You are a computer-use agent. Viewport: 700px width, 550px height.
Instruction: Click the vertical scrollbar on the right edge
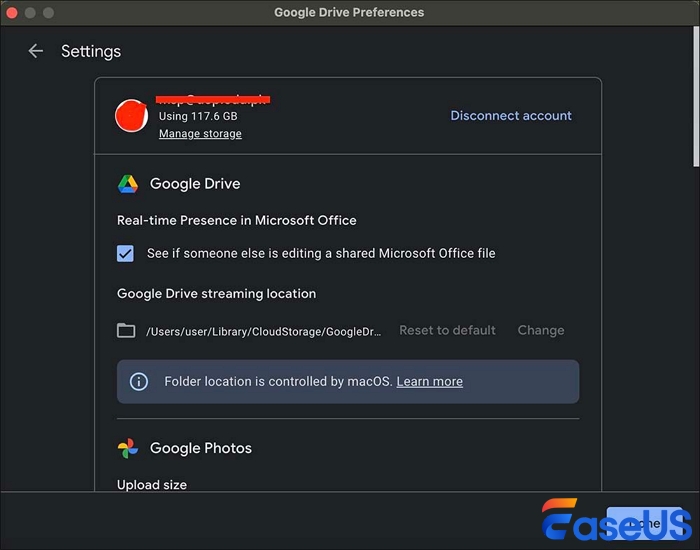point(694,100)
